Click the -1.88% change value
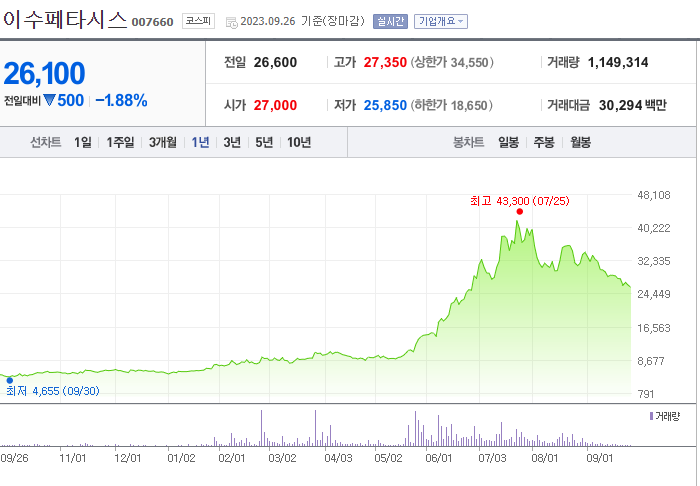This screenshot has width=700, height=486. pyautogui.click(x=121, y=100)
